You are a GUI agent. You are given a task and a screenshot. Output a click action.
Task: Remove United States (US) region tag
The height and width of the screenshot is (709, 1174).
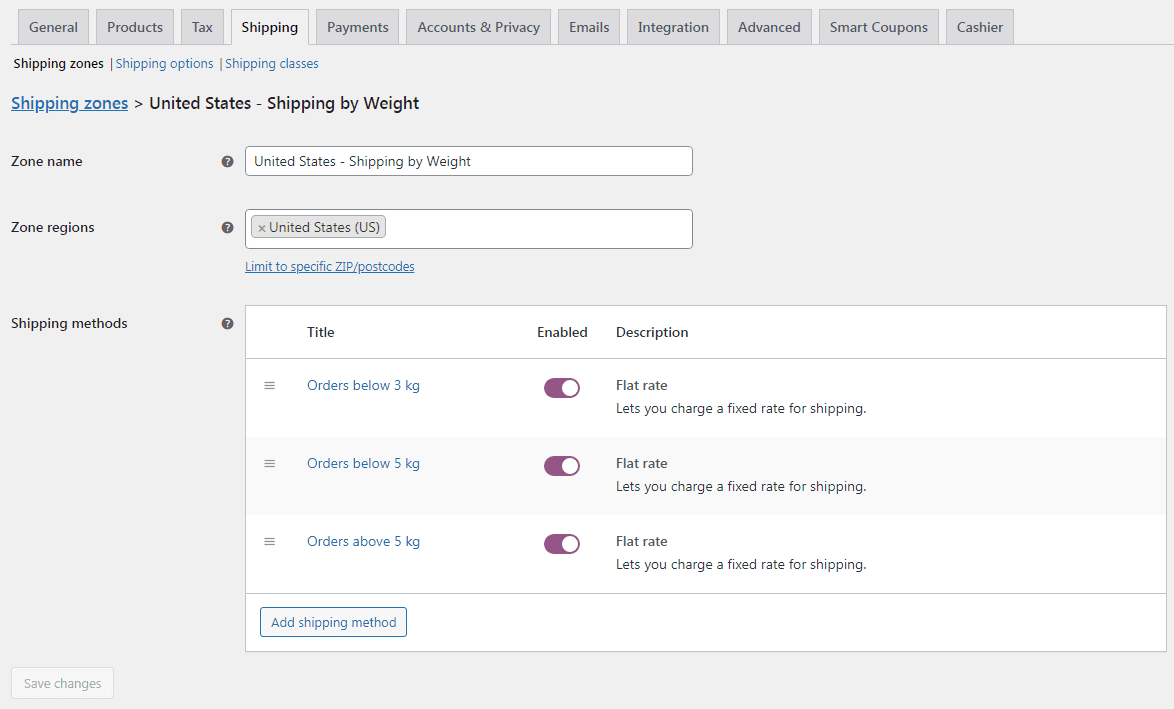(261, 228)
